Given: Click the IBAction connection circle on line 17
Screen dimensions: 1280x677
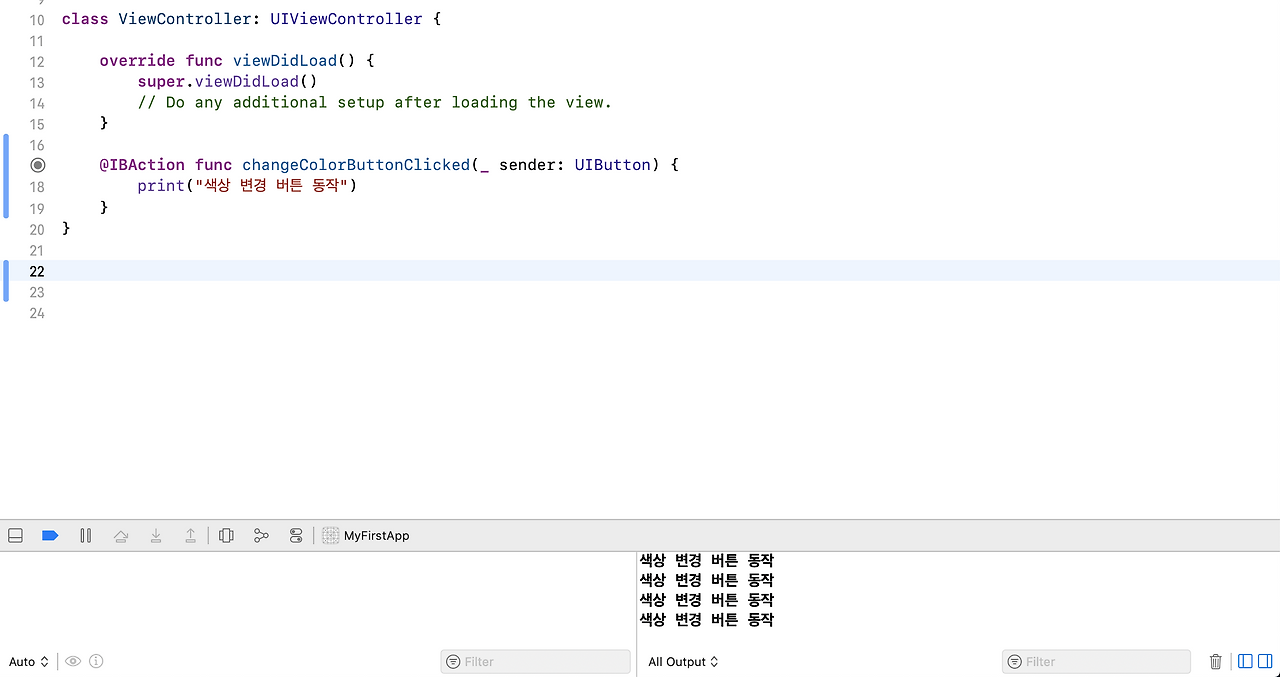Looking at the screenshot, I should click(x=38, y=165).
